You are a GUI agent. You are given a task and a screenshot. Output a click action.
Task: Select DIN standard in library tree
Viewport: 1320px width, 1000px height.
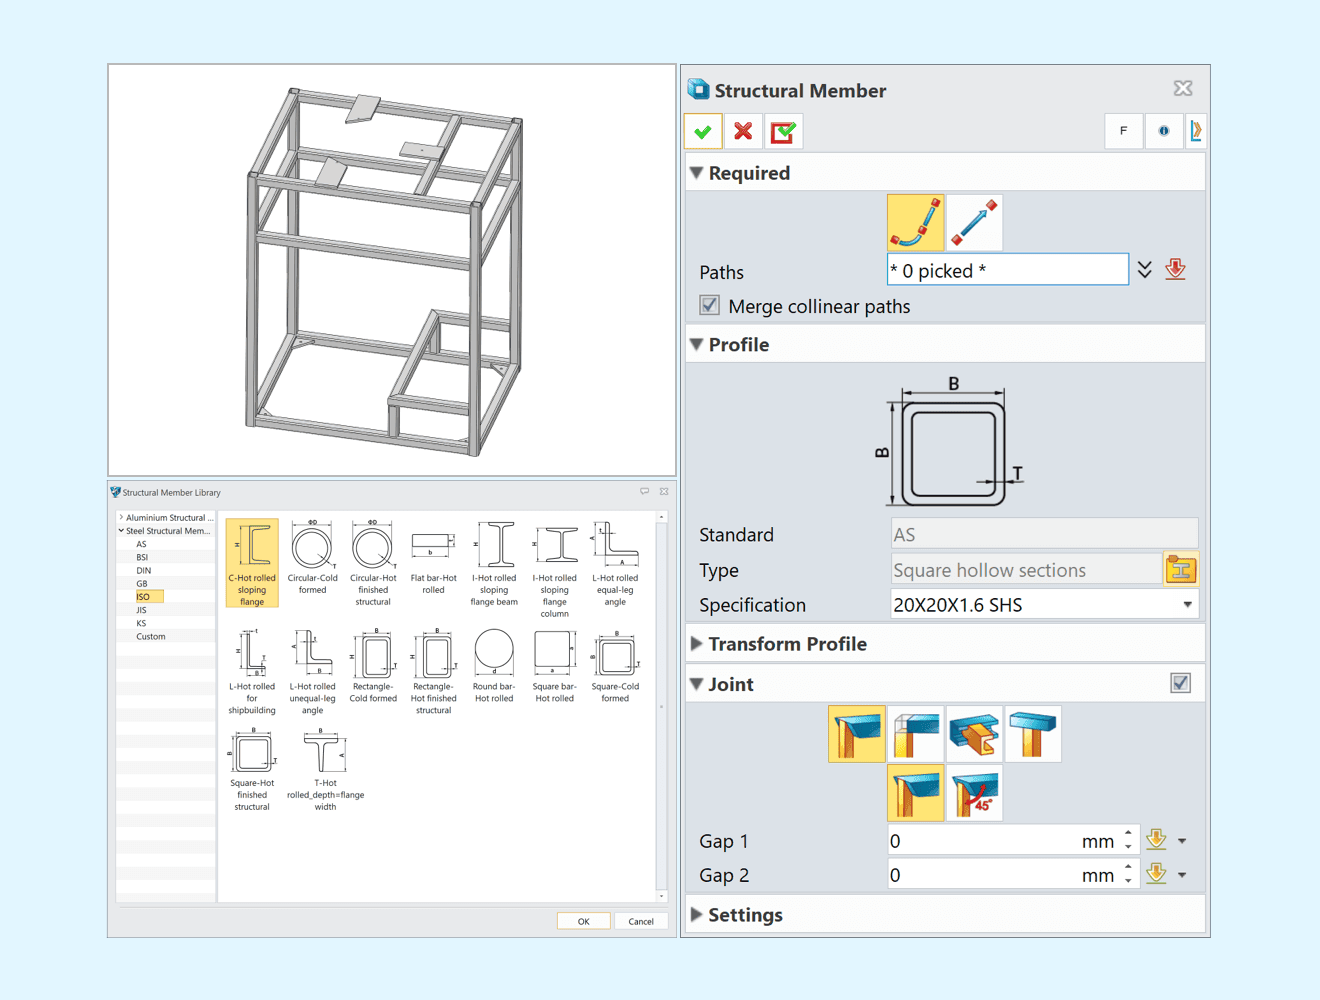point(144,570)
